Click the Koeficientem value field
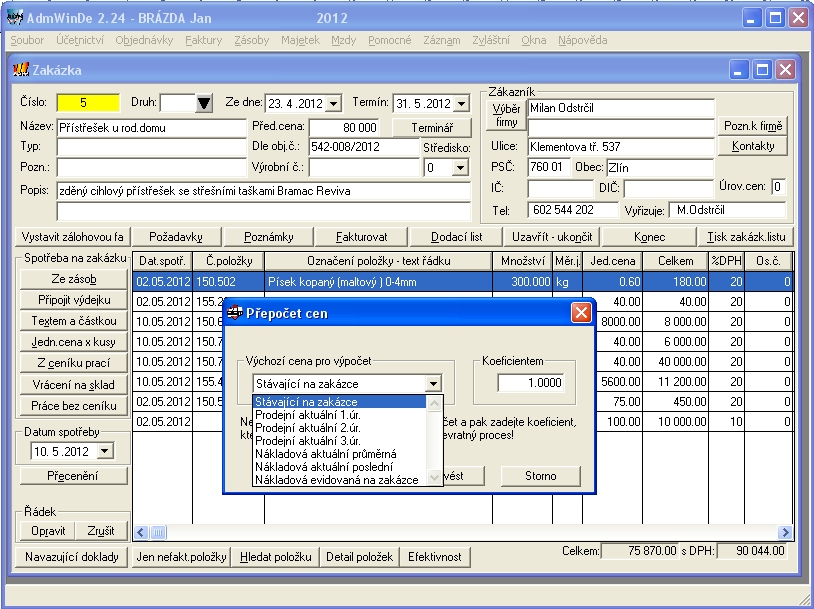The width and height of the screenshot is (814, 609). [x=531, y=383]
